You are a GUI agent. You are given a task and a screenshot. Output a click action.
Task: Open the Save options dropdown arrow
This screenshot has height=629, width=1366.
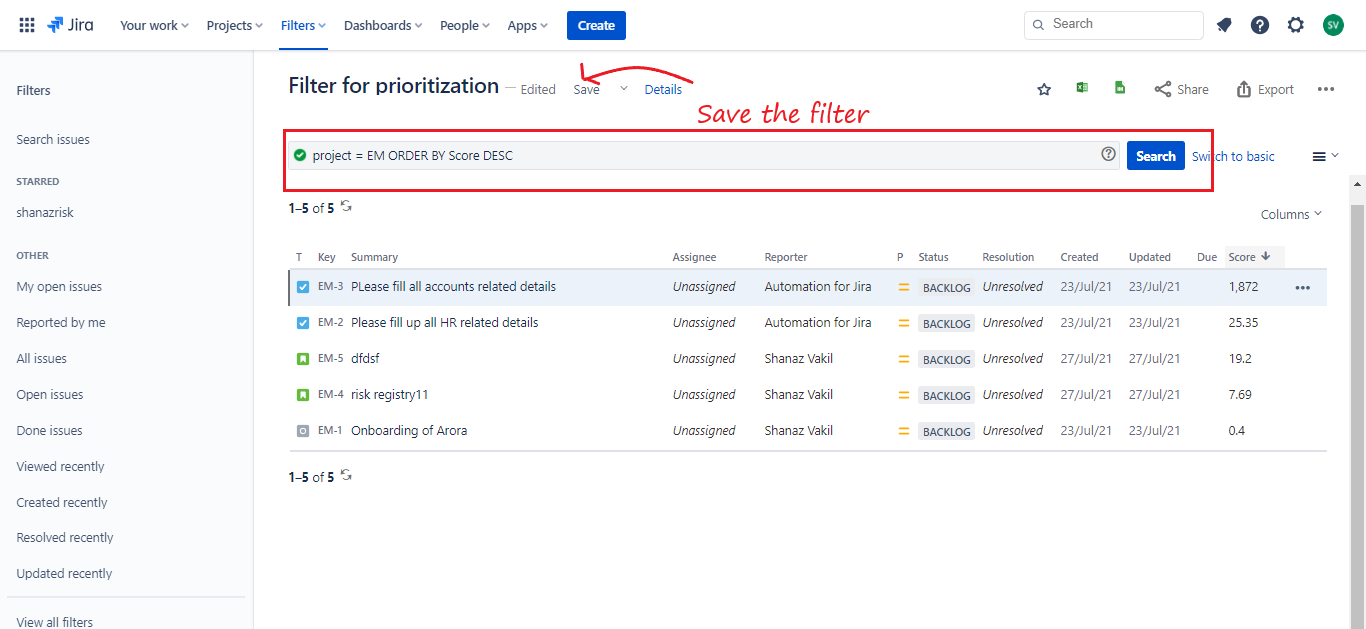[624, 89]
